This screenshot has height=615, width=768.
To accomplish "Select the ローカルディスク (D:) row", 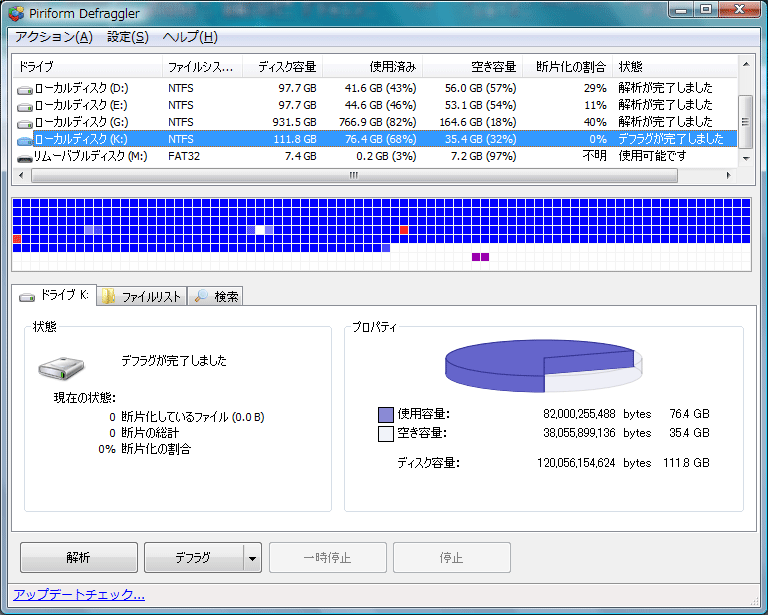I will pyautogui.click(x=375, y=88).
